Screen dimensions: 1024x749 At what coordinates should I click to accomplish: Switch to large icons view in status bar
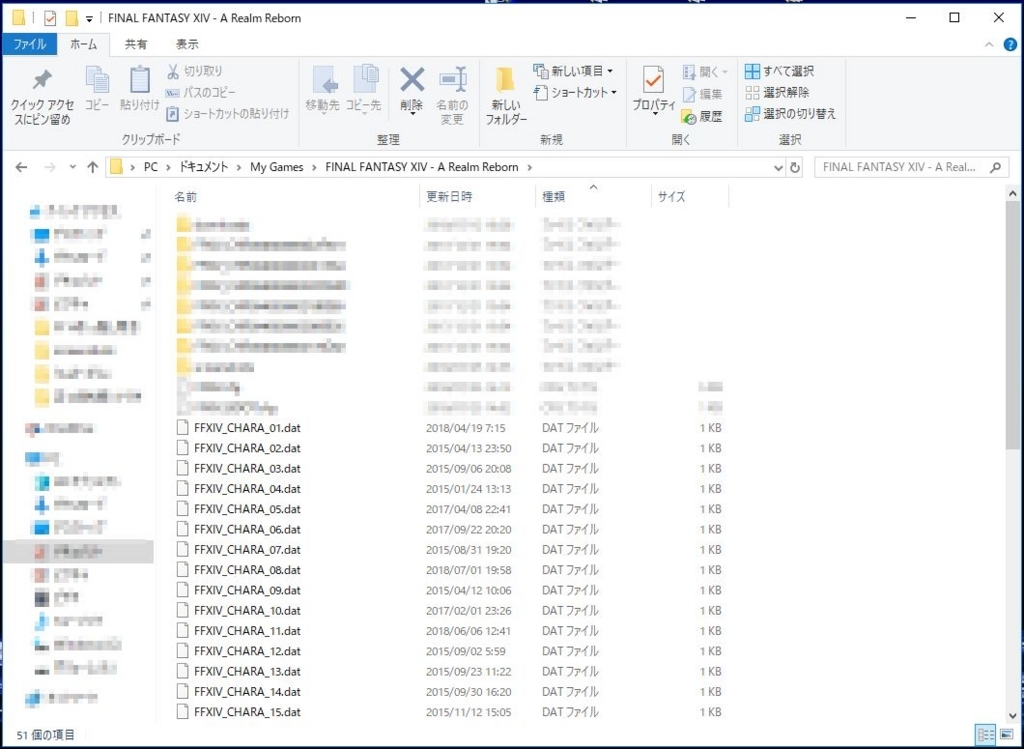point(1006,735)
